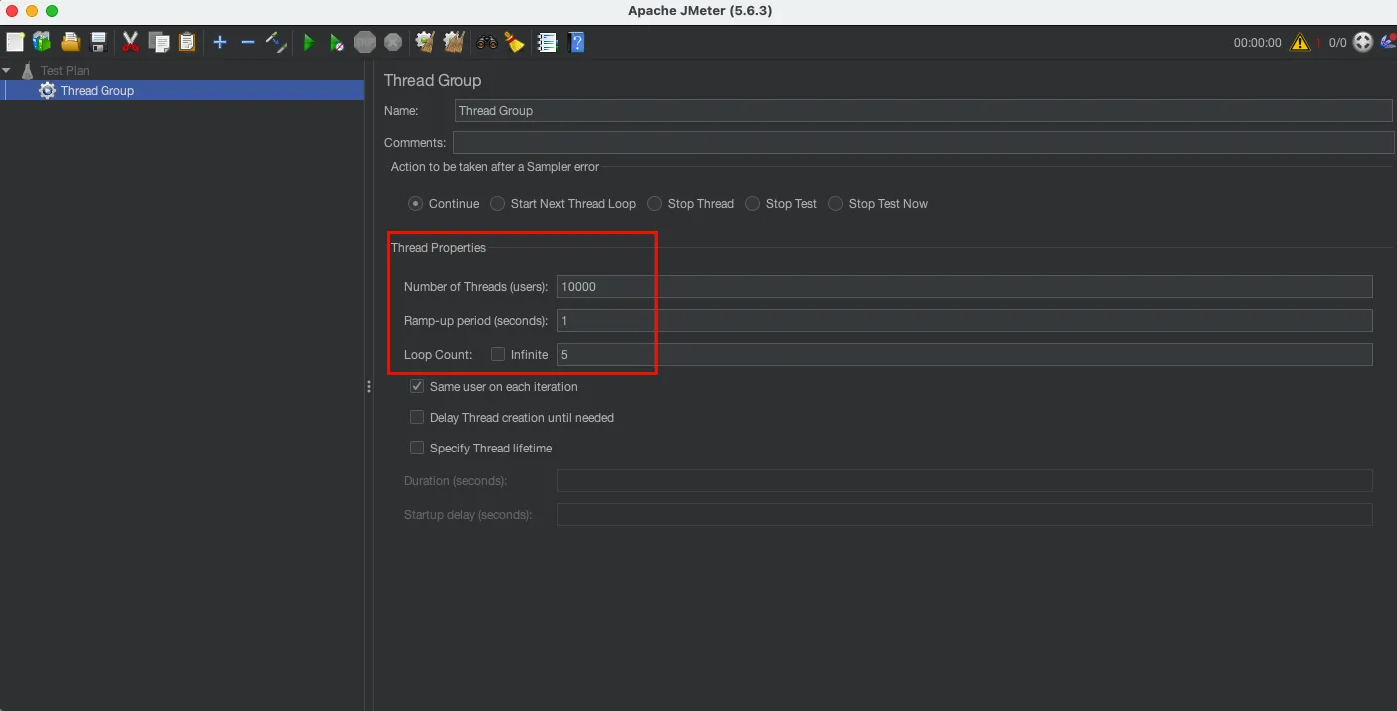Screen dimensions: 1397x711
Task: Click the Thread Group panel heading
Action: coord(432,80)
